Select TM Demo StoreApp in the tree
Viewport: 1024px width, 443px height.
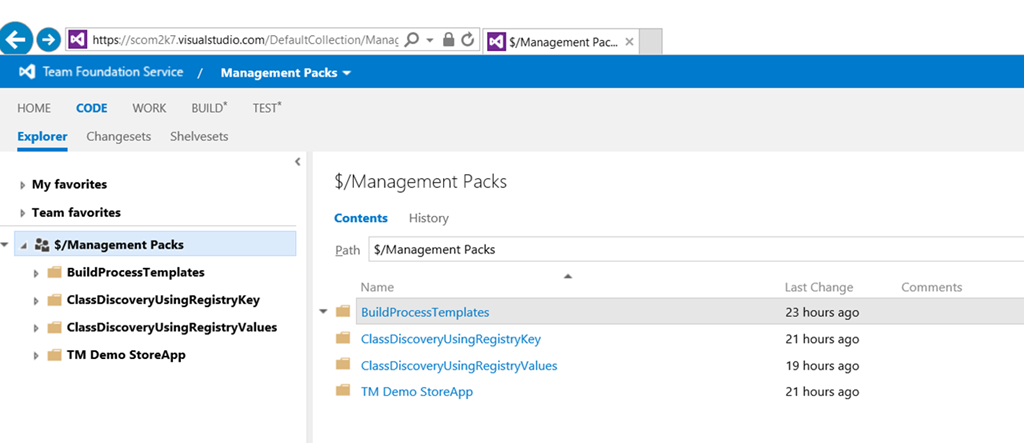[126, 355]
